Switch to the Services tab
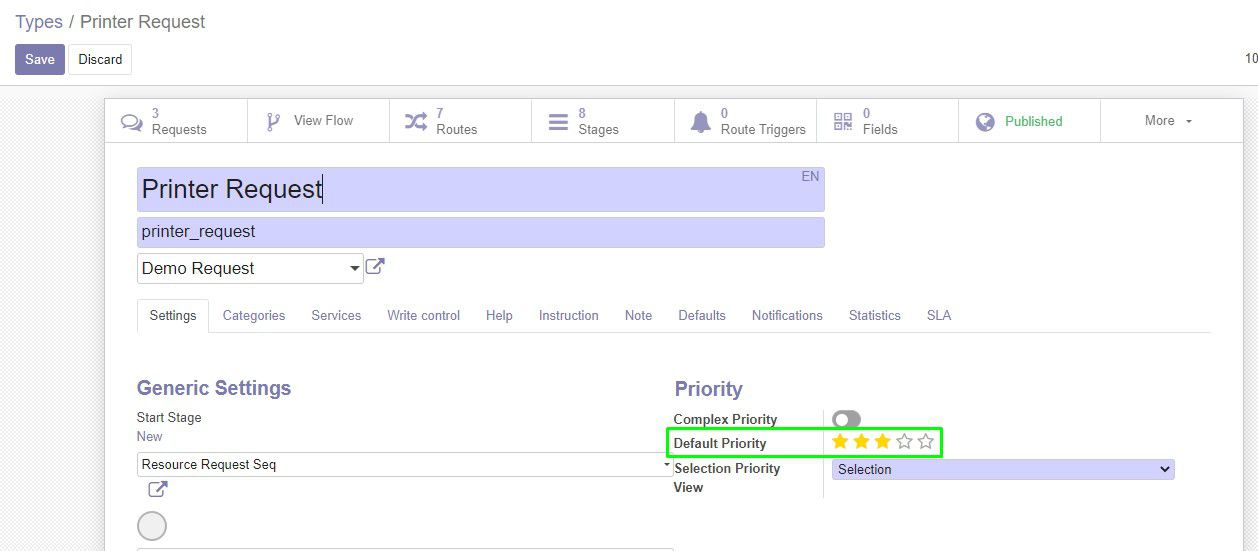Viewport: 1258px width, 551px height. 336,315
